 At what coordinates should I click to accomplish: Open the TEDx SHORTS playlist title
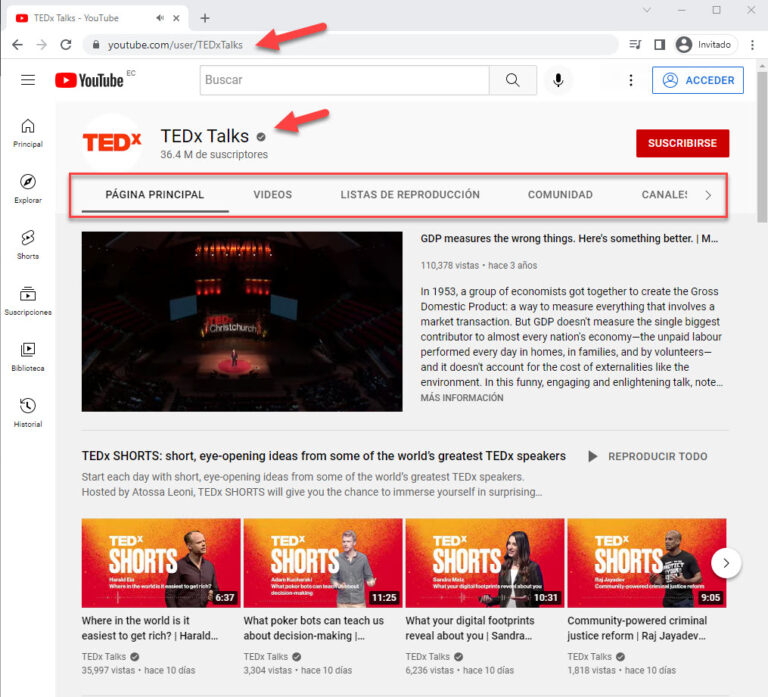[x=324, y=456]
